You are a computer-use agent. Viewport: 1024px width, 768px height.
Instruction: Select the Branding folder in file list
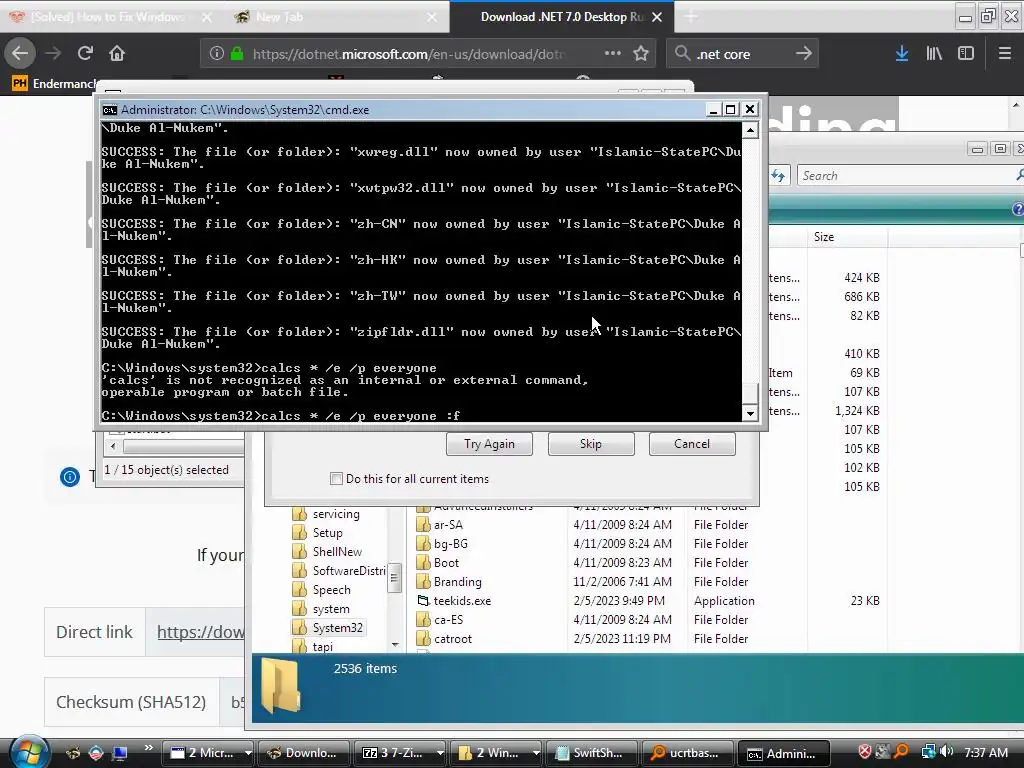(x=457, y=582)
